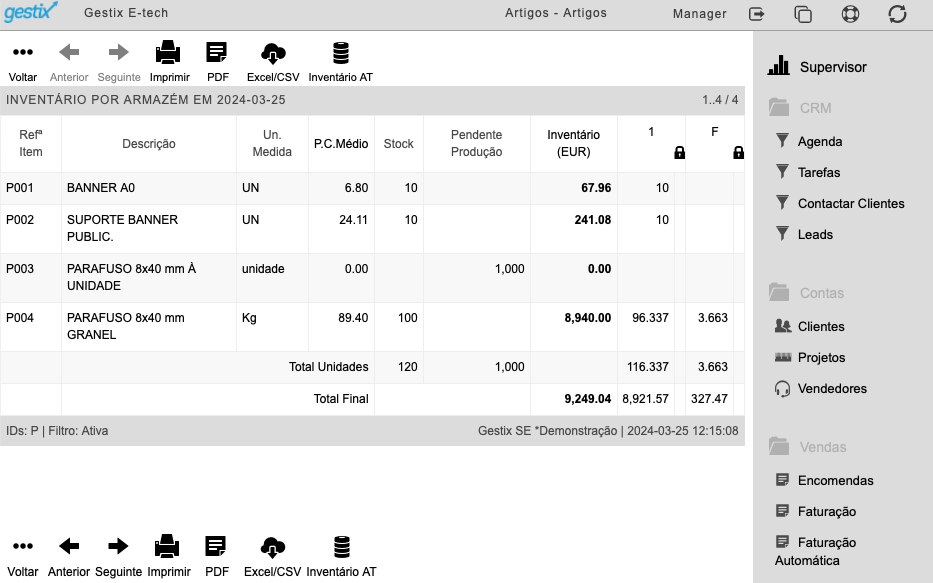This screenshot has height=583, width=933.
Task: Open Vendedores in the sidebar
Action: click(x=821, y=388)
